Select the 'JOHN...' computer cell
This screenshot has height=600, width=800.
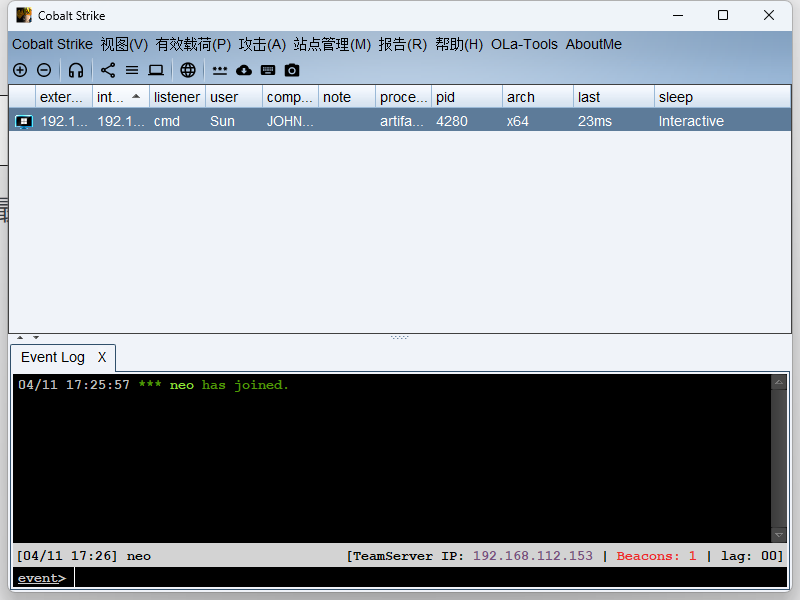pos(290,121)
